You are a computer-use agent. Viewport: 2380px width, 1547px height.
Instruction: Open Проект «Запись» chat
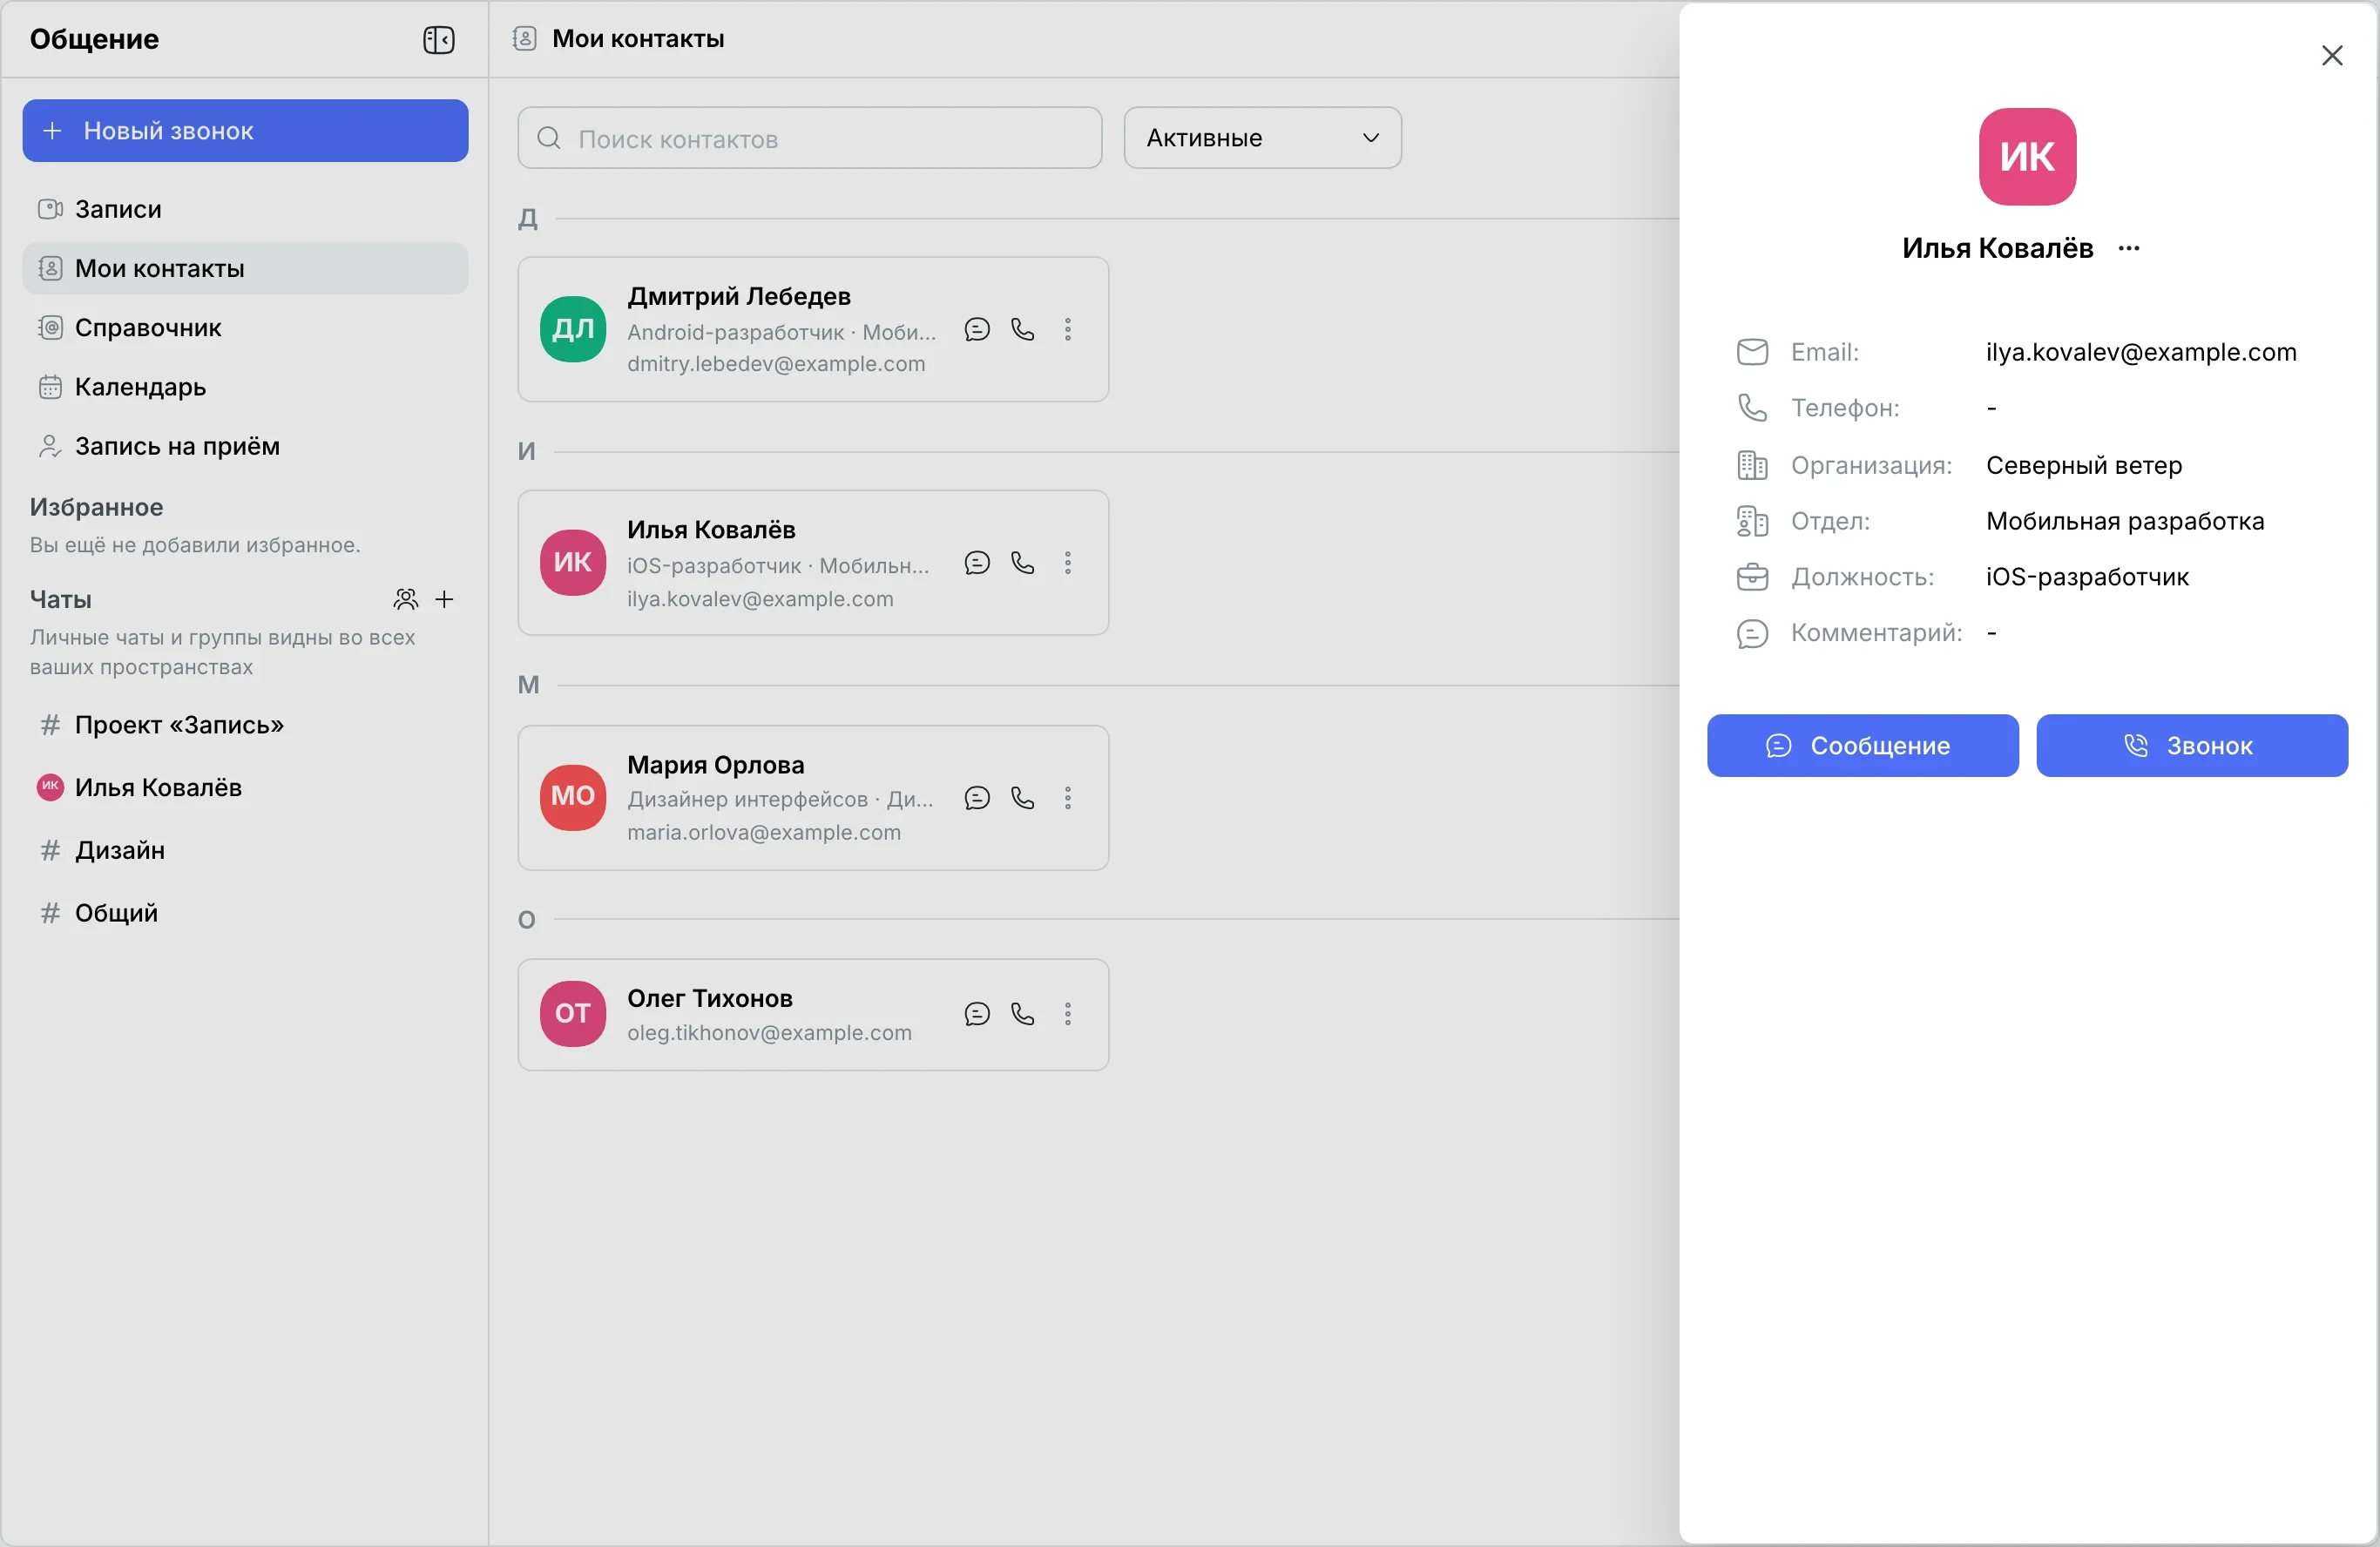(x=245, y=725)
